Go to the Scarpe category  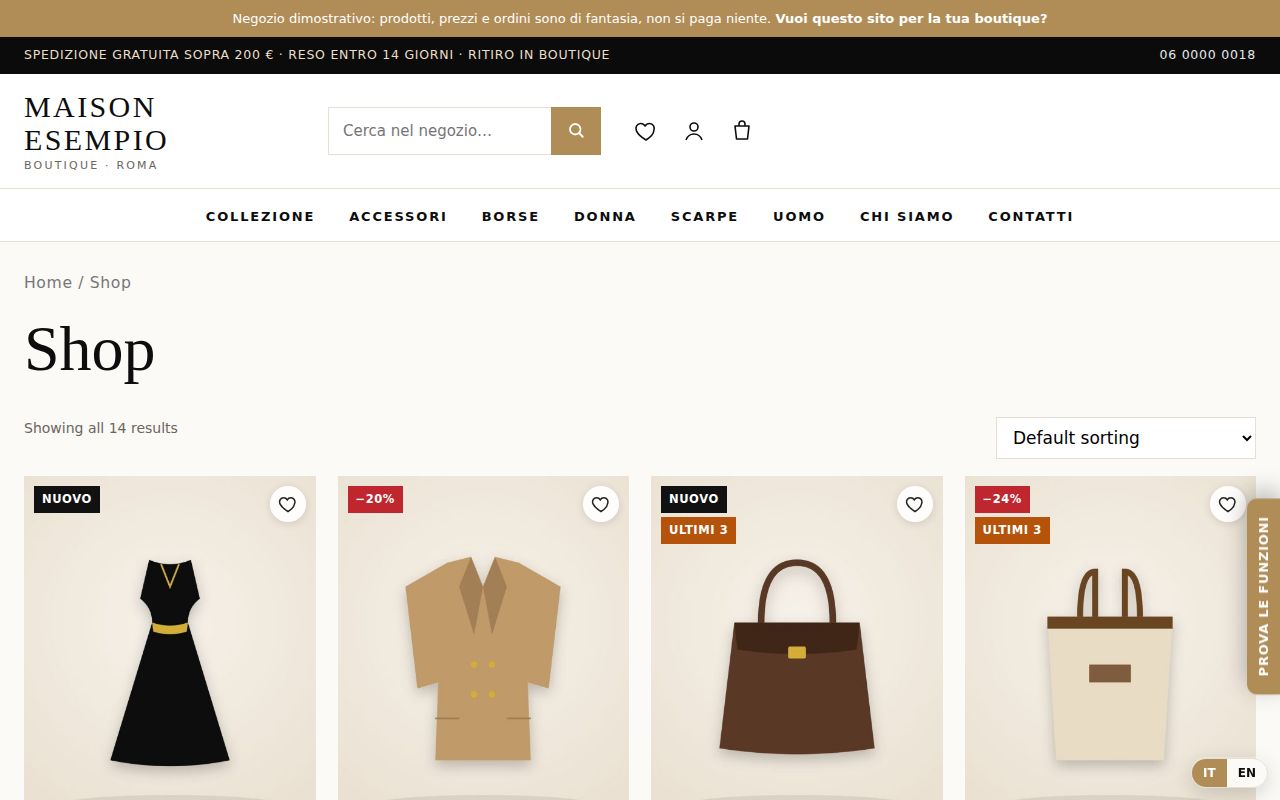[x=704, y=216]
